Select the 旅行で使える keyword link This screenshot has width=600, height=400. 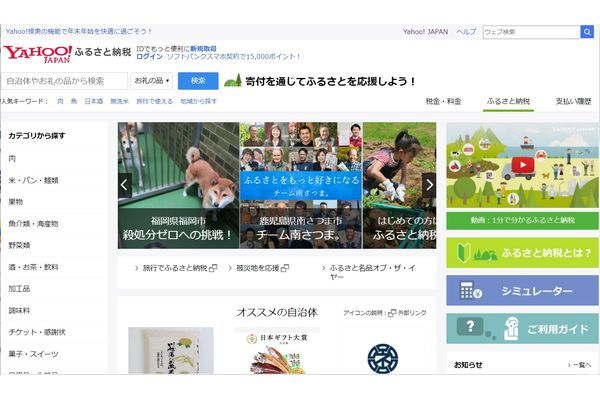pos(154,101)
